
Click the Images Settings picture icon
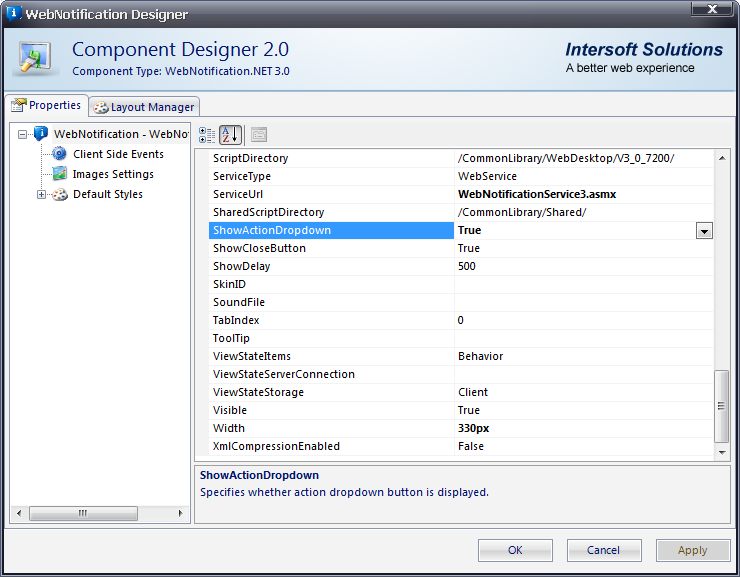pos(60,174)
